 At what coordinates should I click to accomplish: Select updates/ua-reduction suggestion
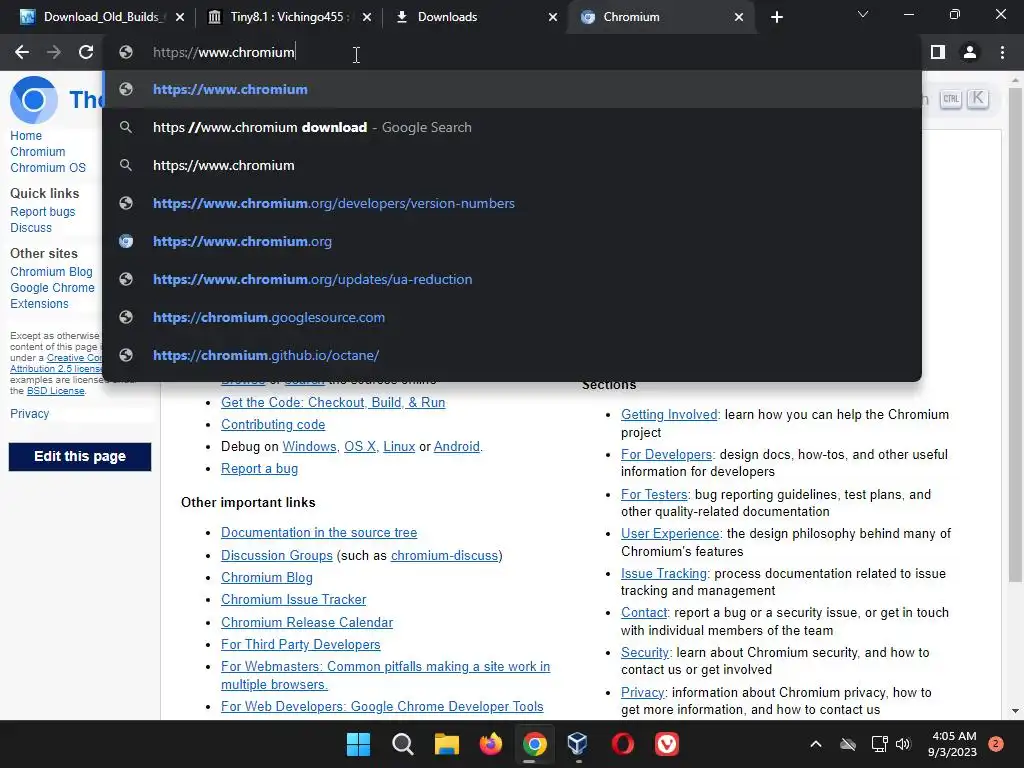[x=512, y=279]
